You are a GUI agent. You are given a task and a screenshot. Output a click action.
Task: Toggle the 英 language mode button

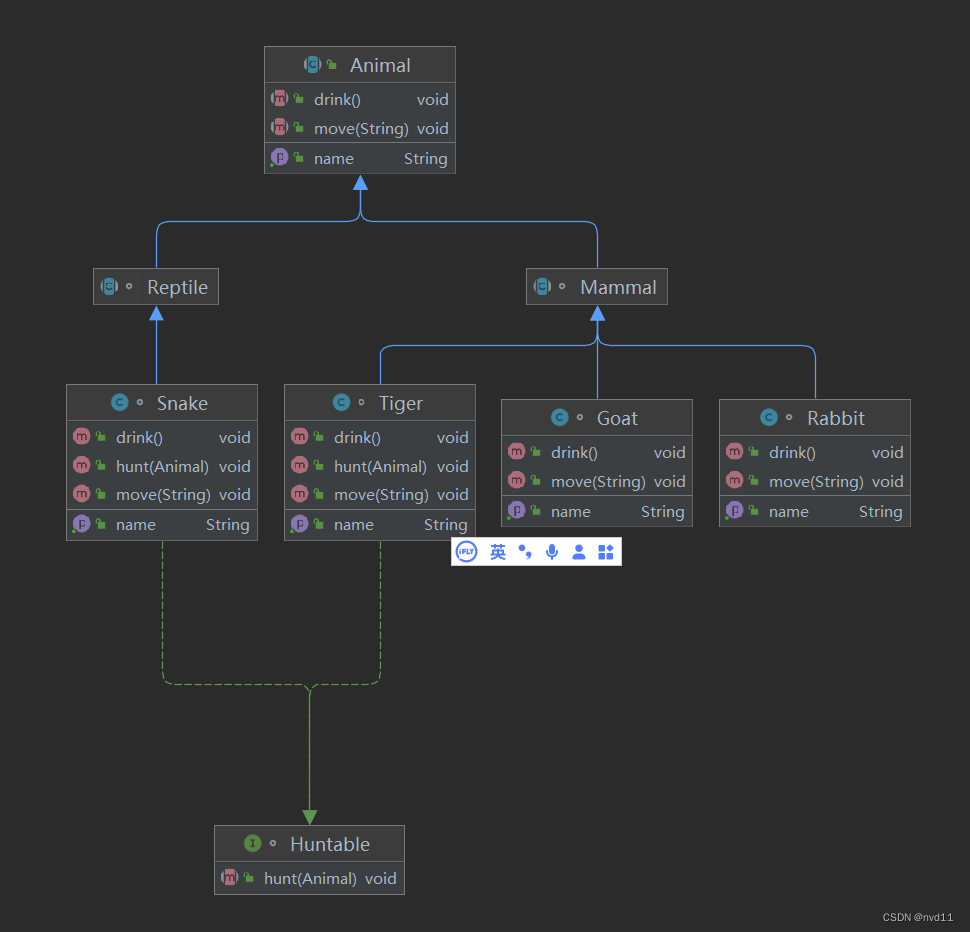[x=497, y=552]
